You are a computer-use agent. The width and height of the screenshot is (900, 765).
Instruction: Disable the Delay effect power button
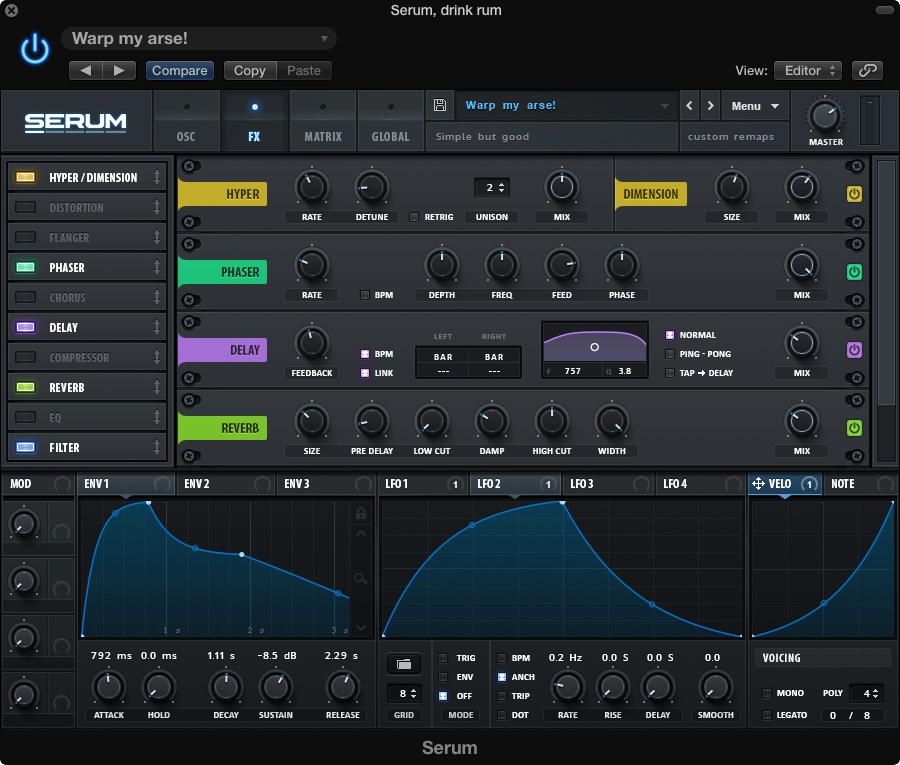[854, 350]
